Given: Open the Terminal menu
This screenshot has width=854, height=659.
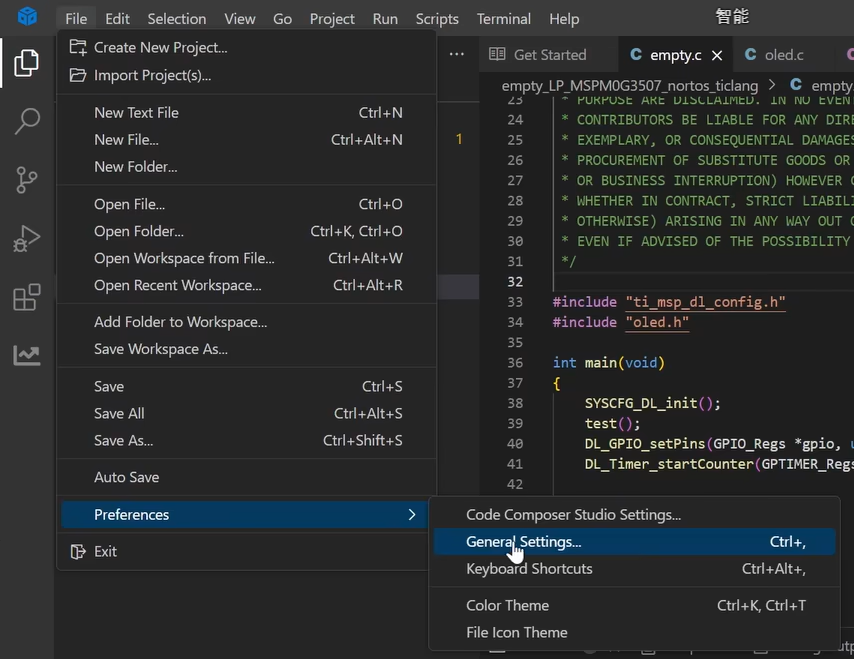Looking at the screenshot, I should [x=503, y=18].
